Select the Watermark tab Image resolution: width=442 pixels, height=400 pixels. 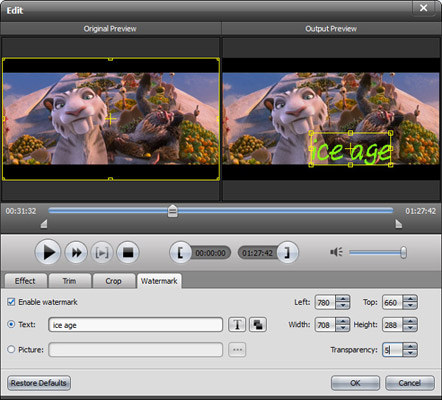coord(159,281)
